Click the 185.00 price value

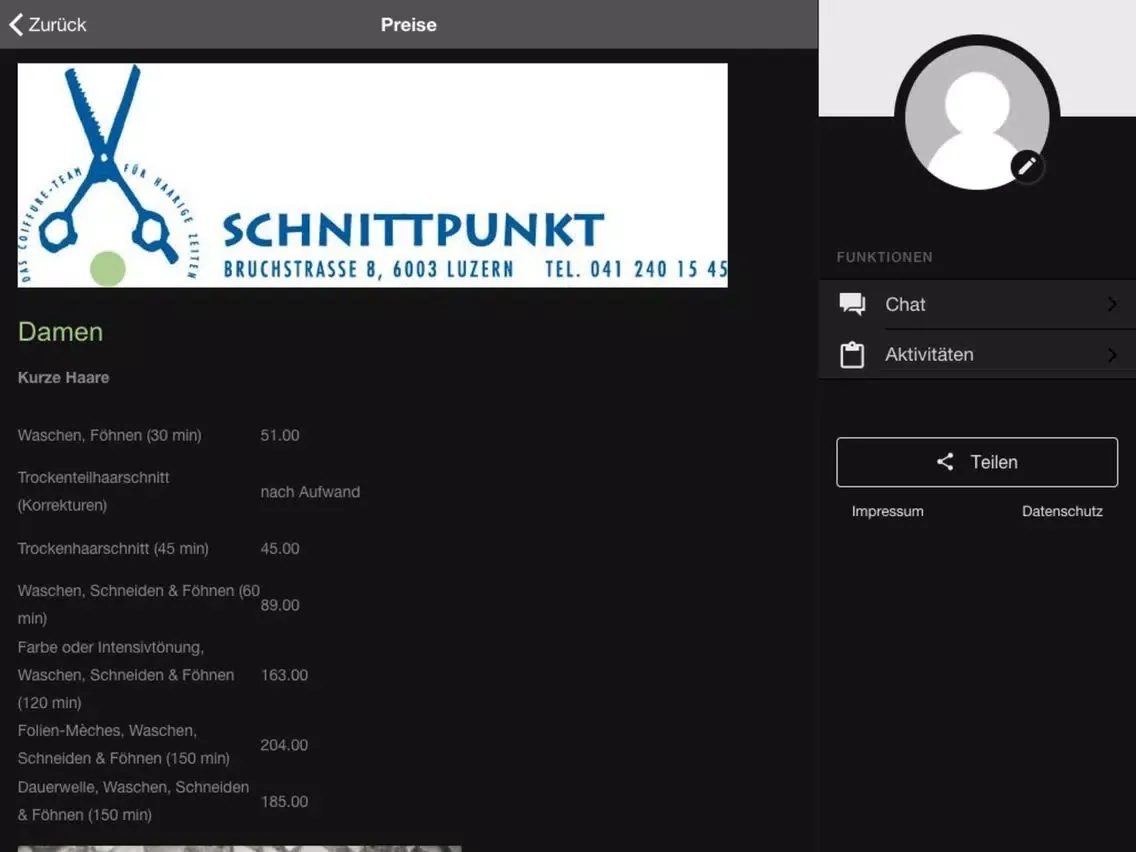pyautogui.click(x=284, y=801)
